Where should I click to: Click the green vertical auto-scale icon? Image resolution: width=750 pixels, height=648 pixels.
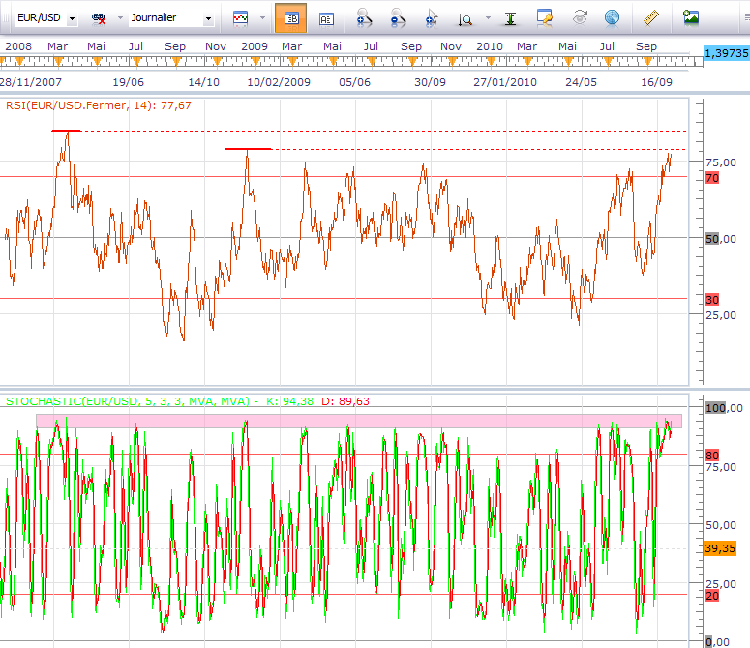click(x=511, y=18)
